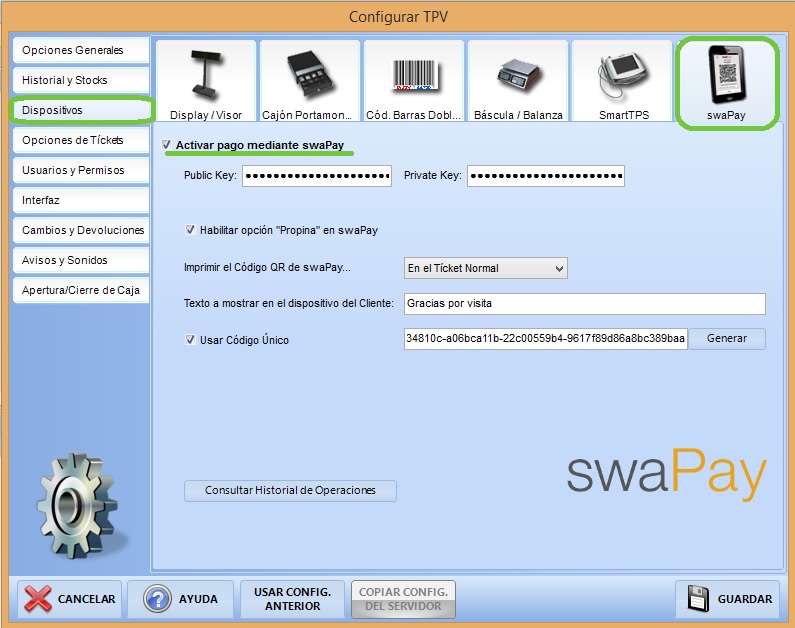Open the Cód. Barras Doble tab

coord(414,81)
